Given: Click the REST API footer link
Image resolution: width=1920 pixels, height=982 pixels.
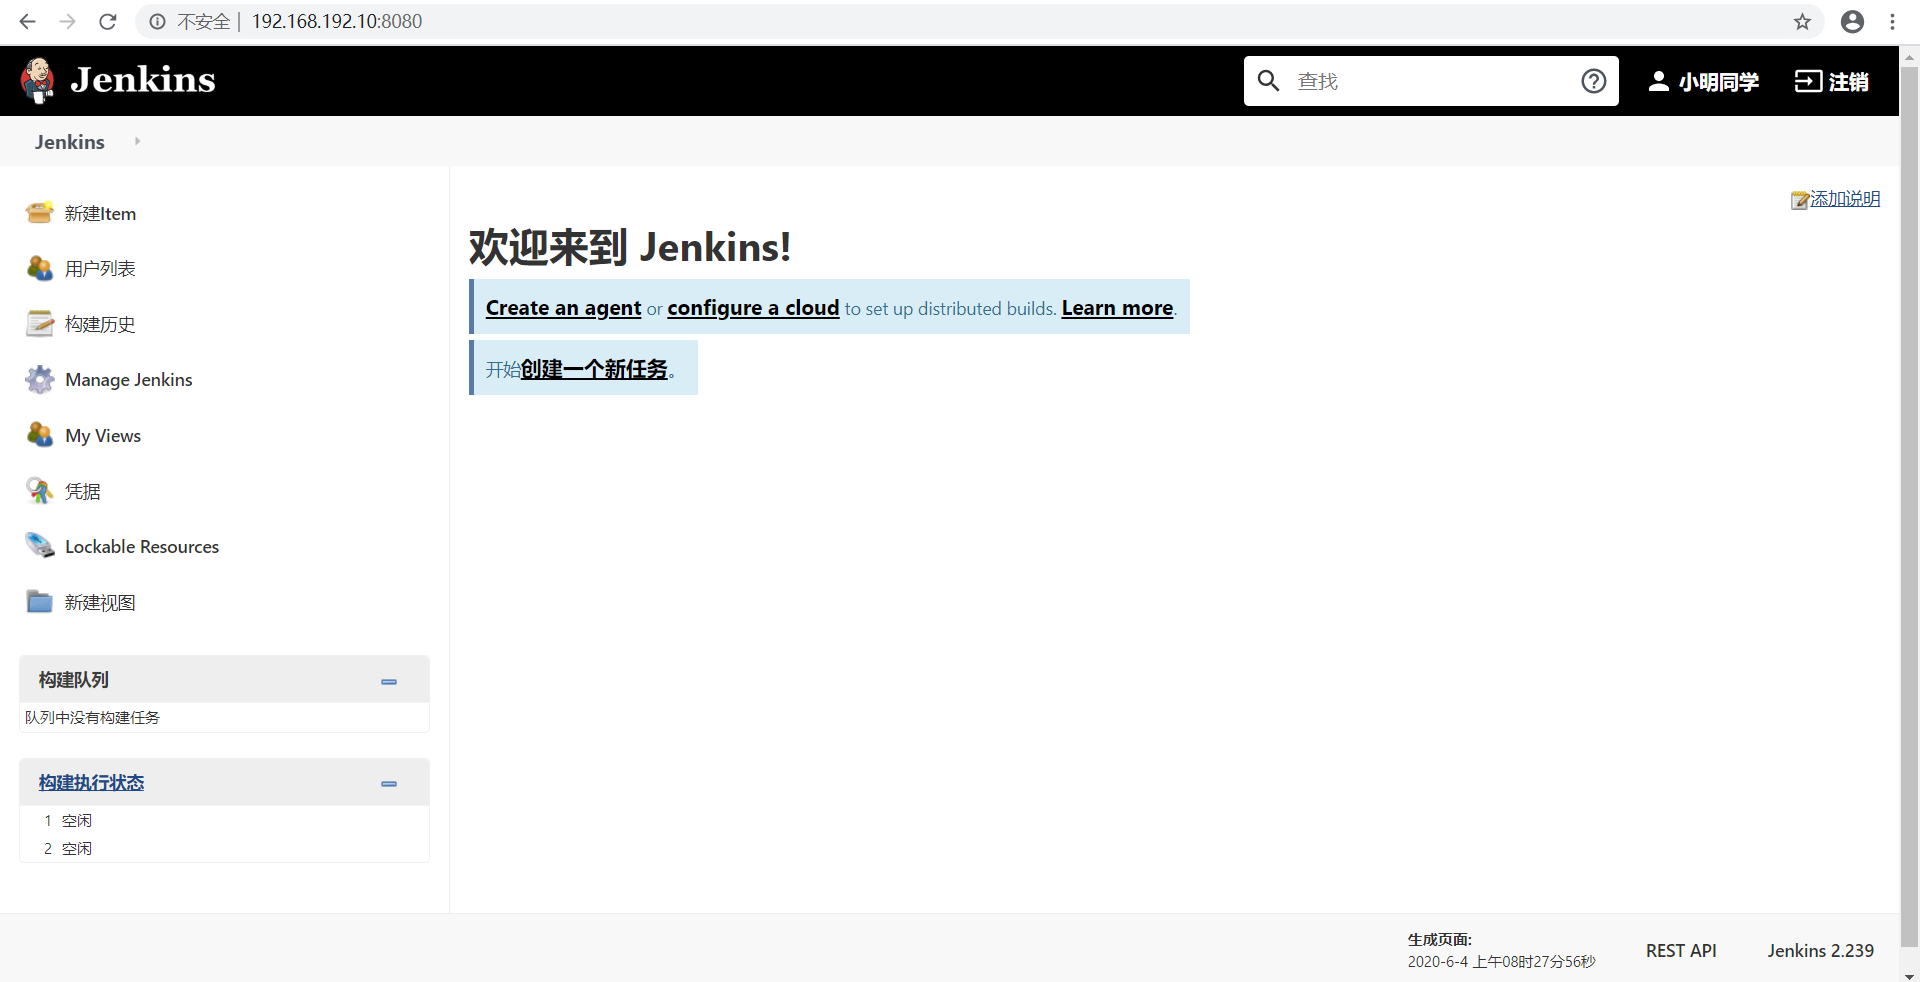Looking at the screenshot, I should click(x=1681, y=950).
